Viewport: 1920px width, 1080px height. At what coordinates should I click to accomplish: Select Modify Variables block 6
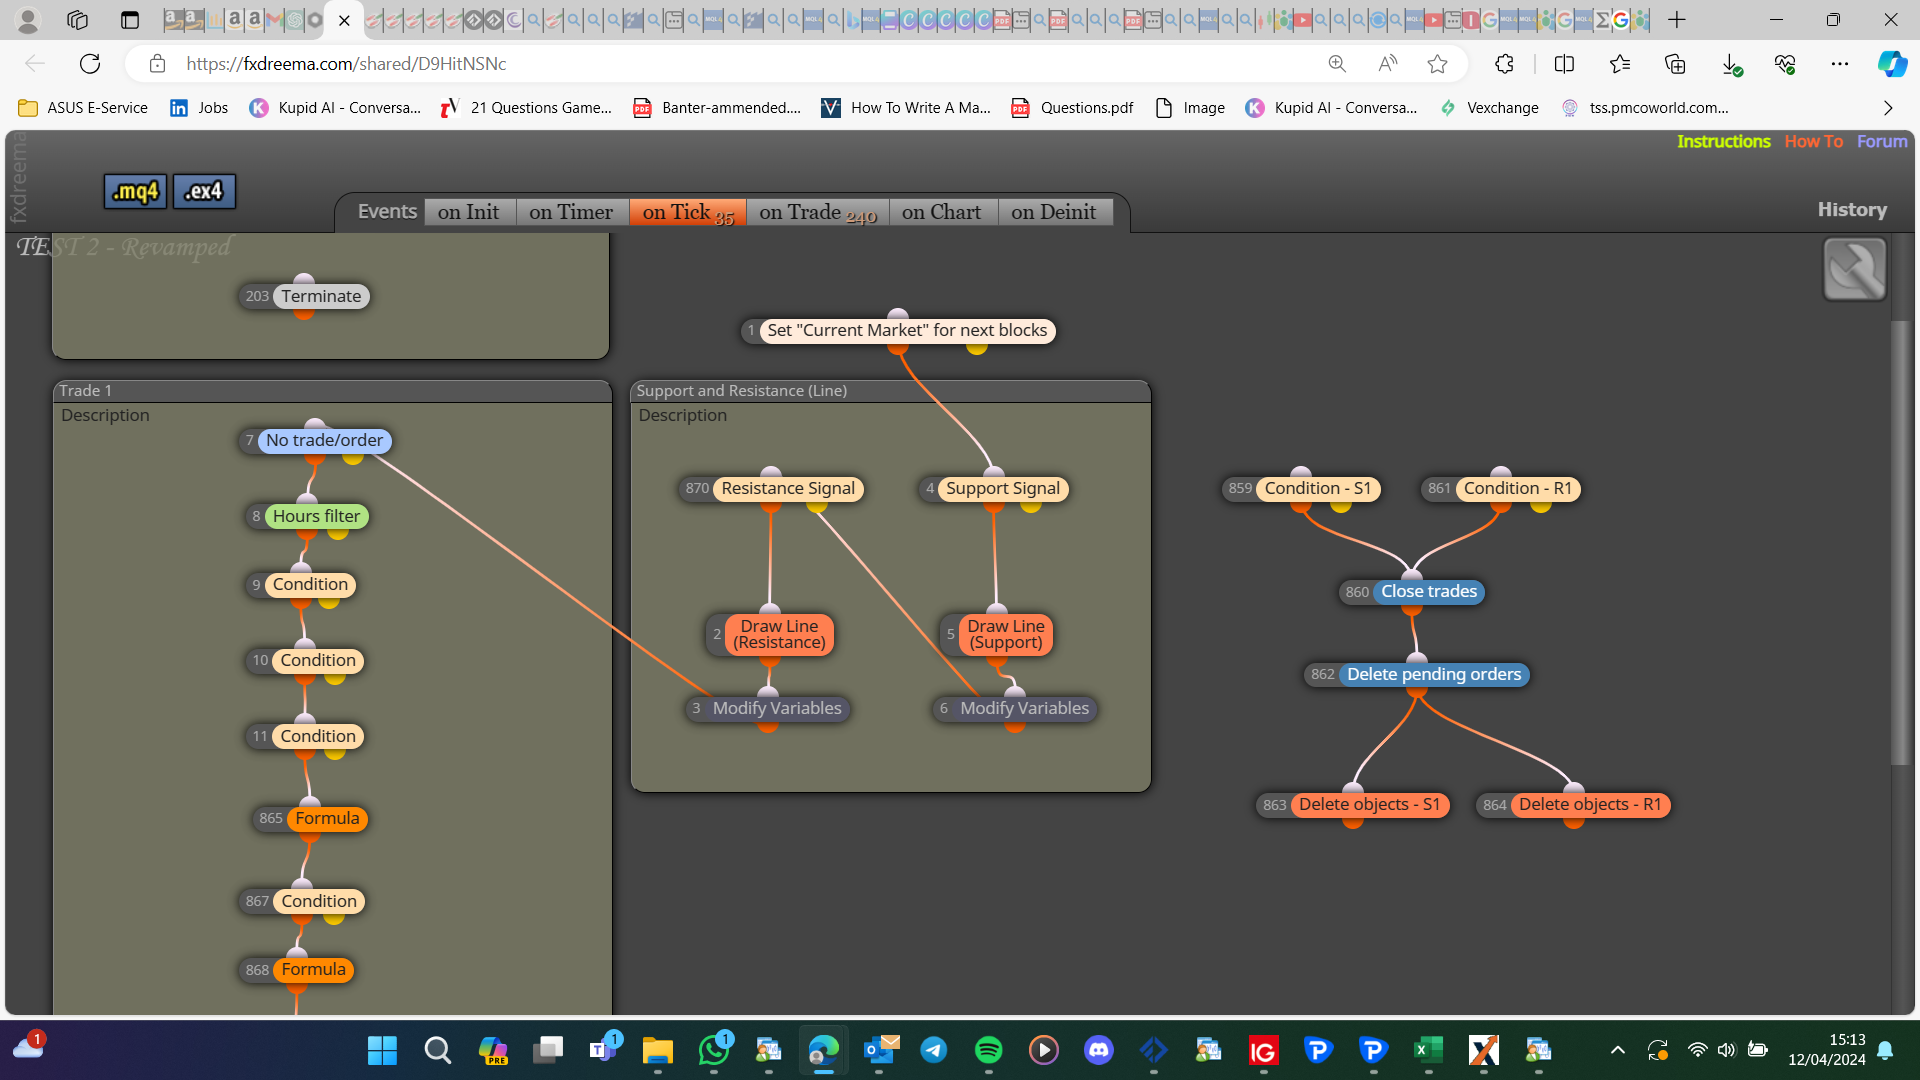click(1015, 709)
